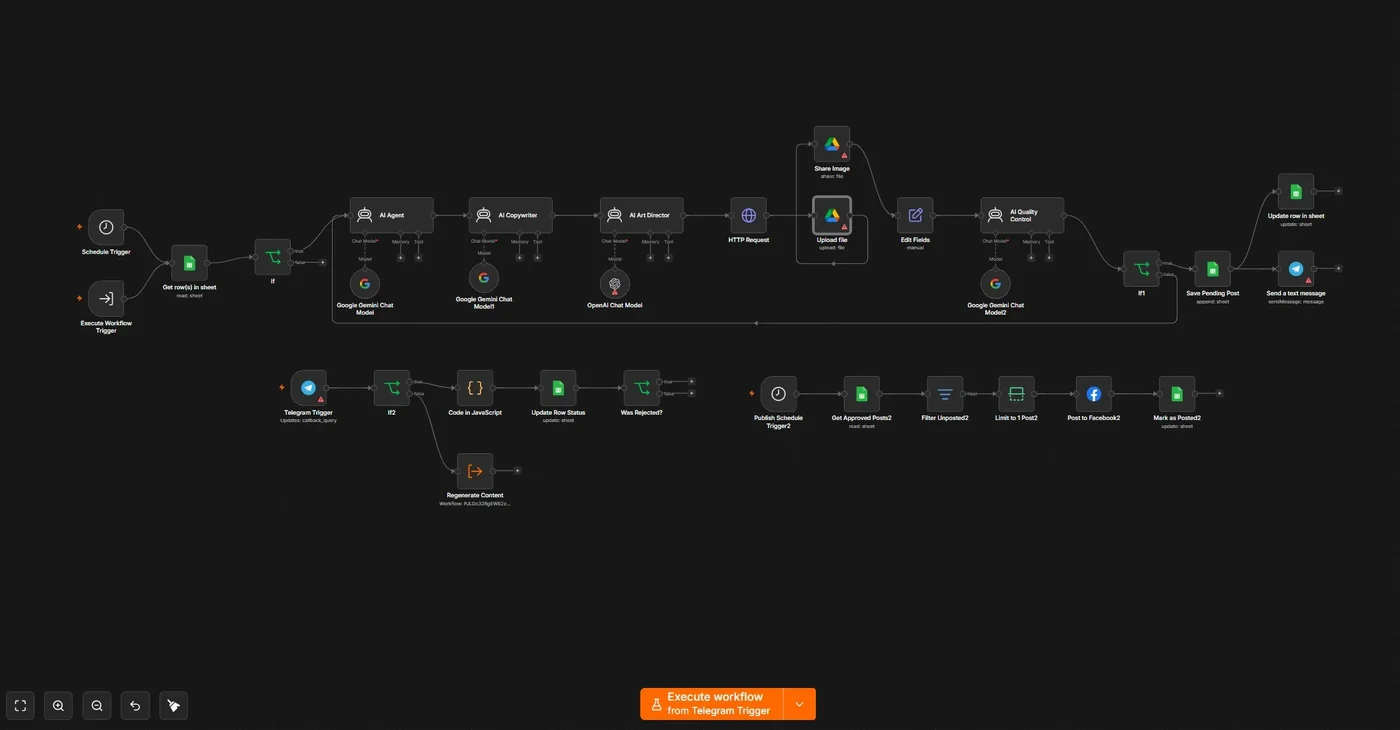
Task: Zoom to fit the canvas
Action: pyautogui.click(x=20, y=706)
